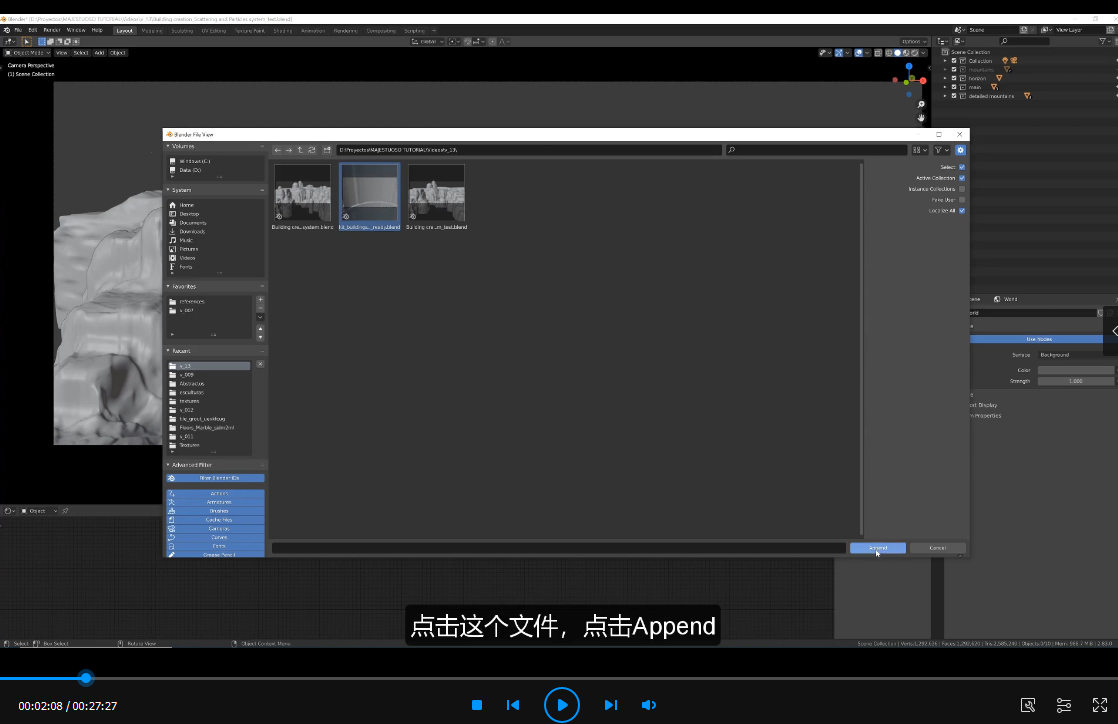Create new folder in File View
The height and width of the screenshot is (724, 1118).
tap(327, 150)
